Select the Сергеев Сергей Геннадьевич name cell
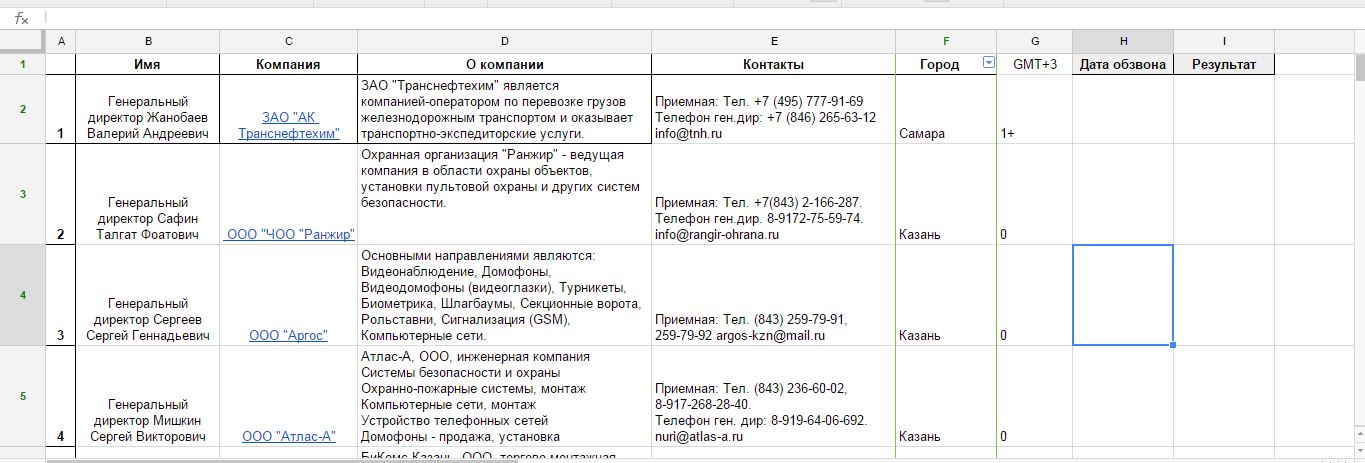Viewport: 1365px width, 463px height. (x=148, y=295)
